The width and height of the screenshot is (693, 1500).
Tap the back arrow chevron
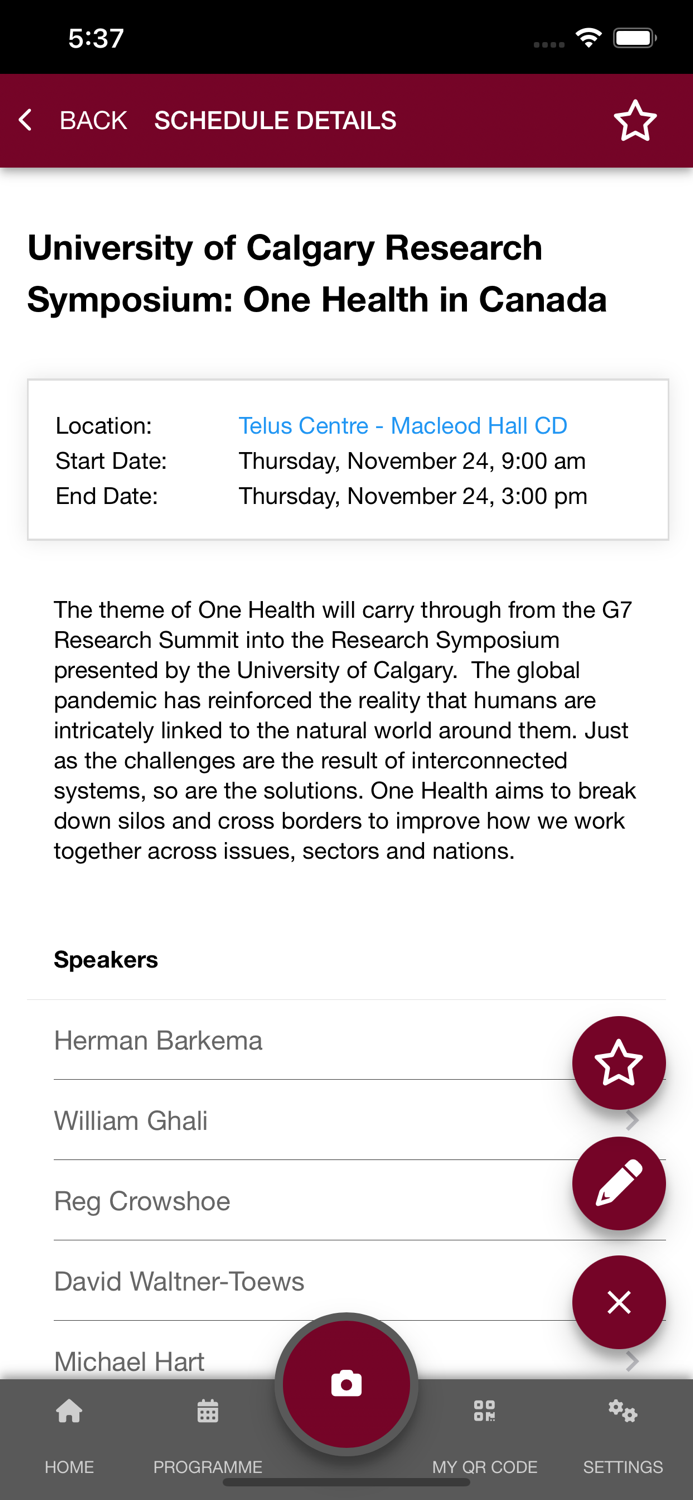click(x=26, y=121)
